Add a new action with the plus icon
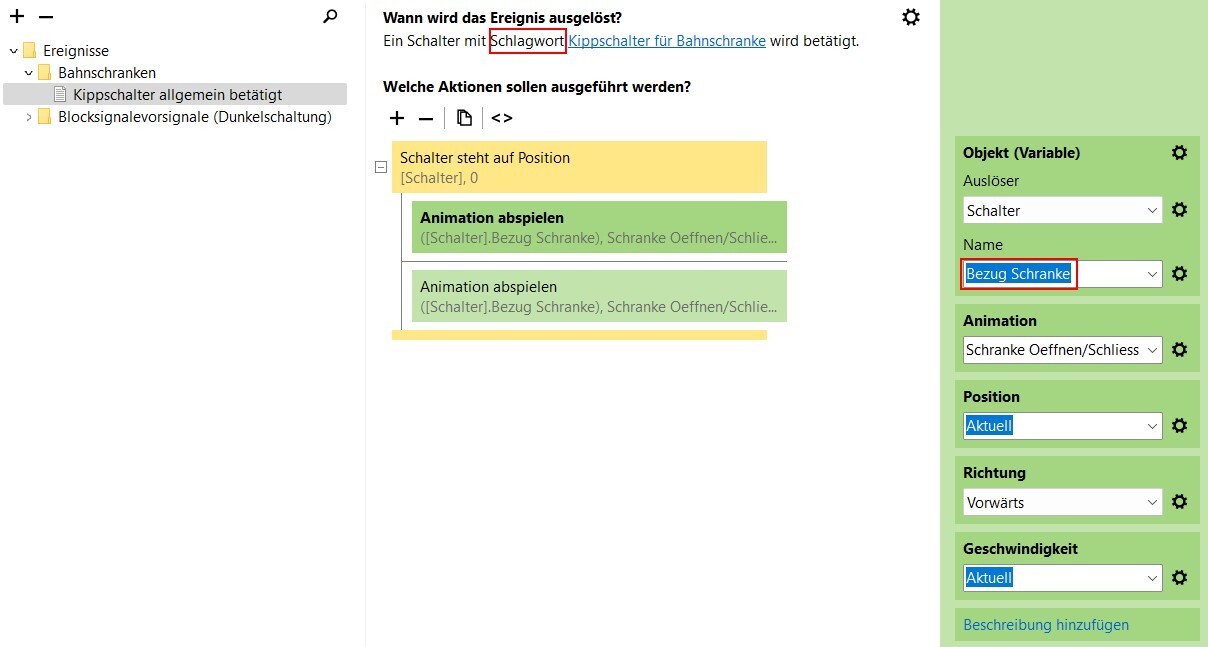The width and height of the screenshot is (1208, 647). click(397, 118)
